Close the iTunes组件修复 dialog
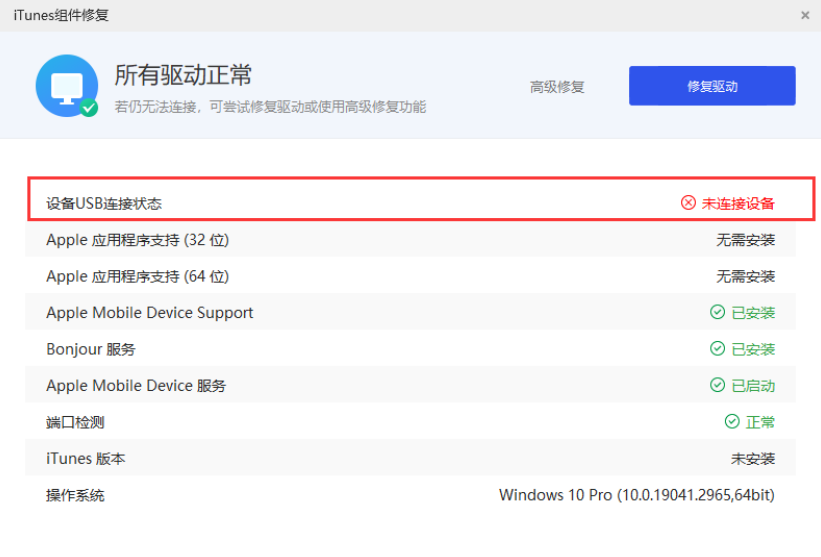821x557 pixels. click(x=805, y=15)
